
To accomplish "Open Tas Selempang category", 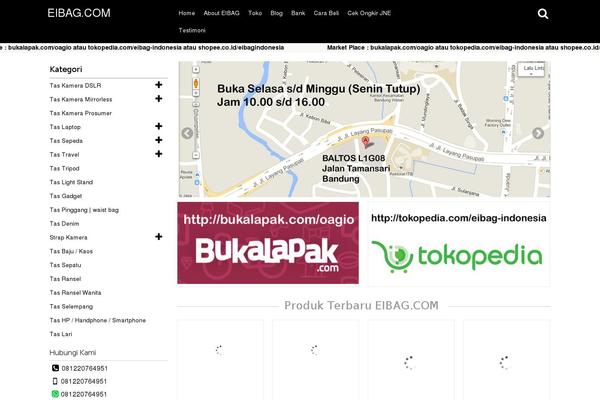I will [71, 306].
